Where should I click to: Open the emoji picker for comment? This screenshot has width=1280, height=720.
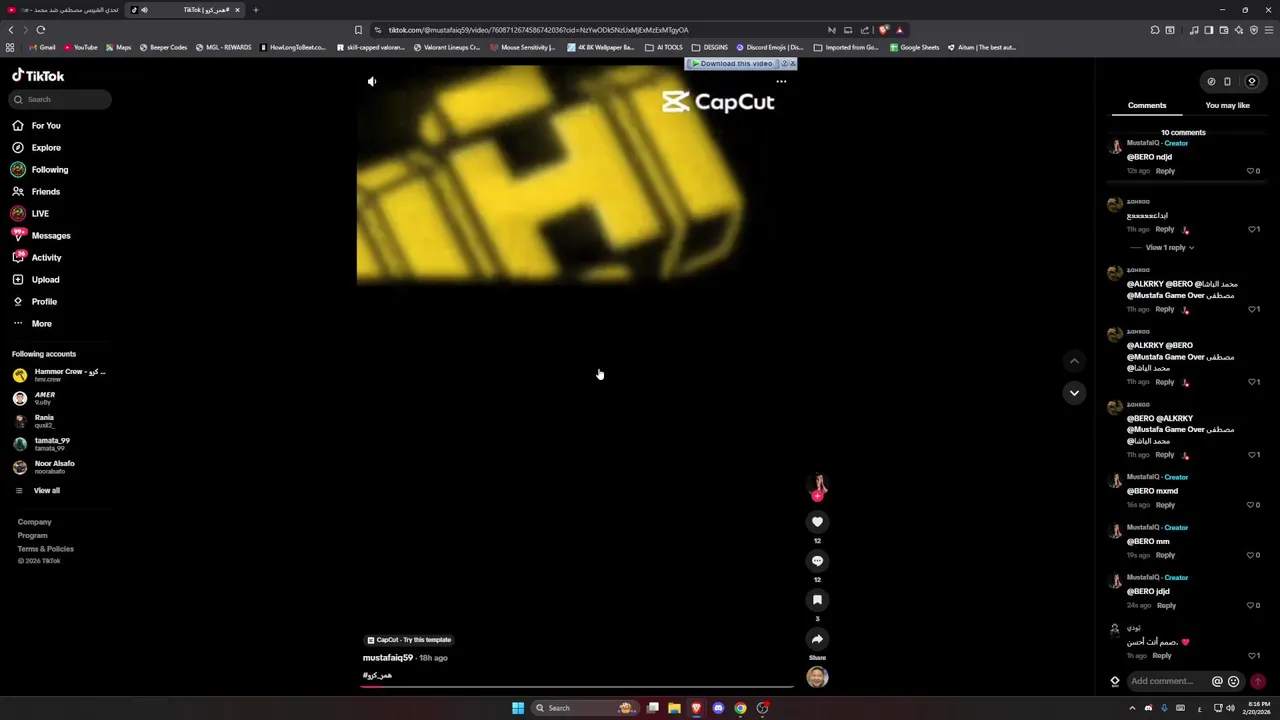point(1233,682)
